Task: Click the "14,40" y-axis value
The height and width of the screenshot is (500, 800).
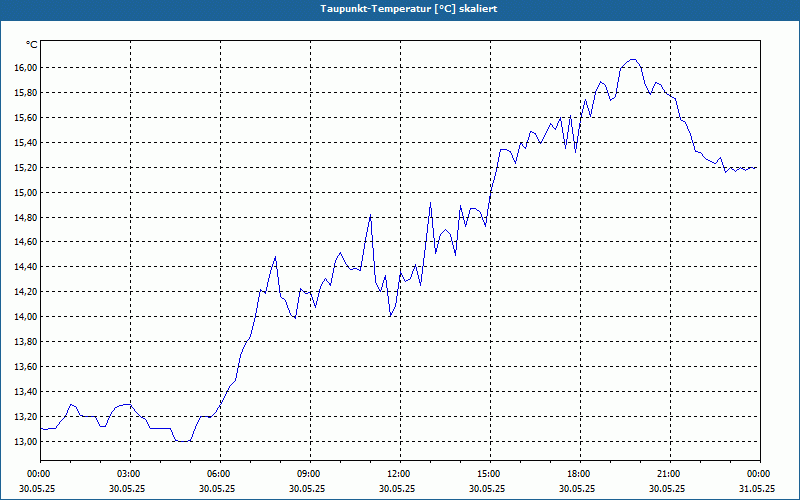Action: tap(25, 267)
